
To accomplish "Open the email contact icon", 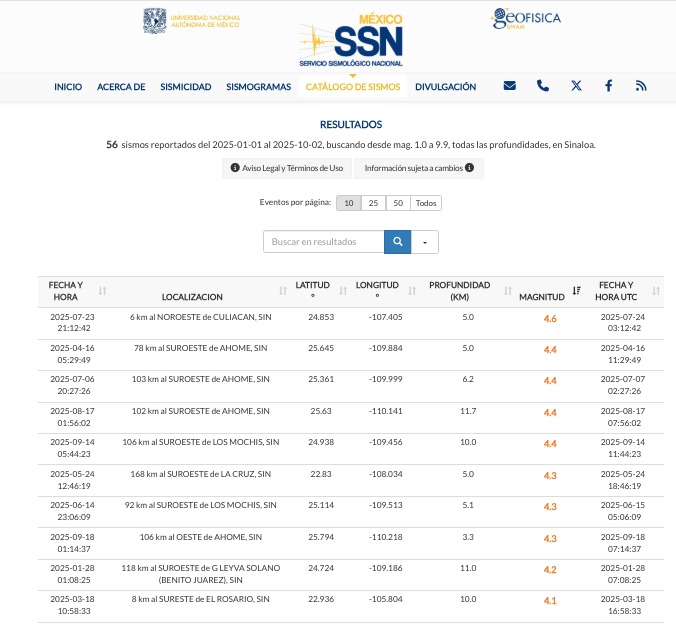I will coord(510,86).
